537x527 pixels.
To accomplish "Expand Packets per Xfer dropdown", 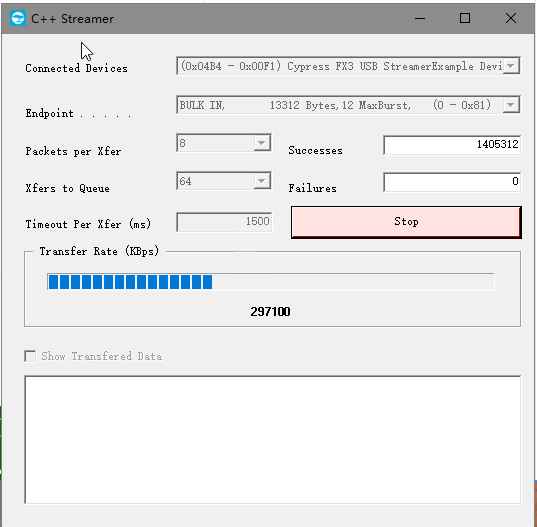I will pyautogui.click(x=261, y=143).
